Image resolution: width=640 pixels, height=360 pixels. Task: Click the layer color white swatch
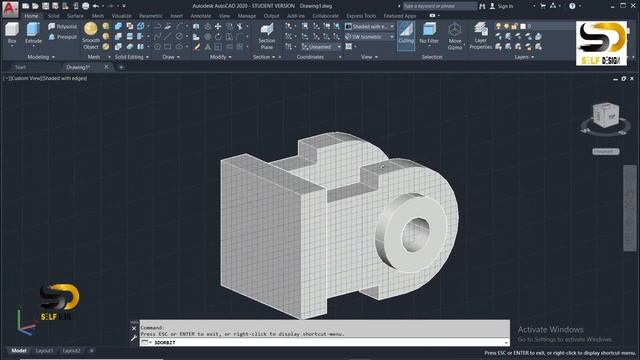tap(523, 26)
